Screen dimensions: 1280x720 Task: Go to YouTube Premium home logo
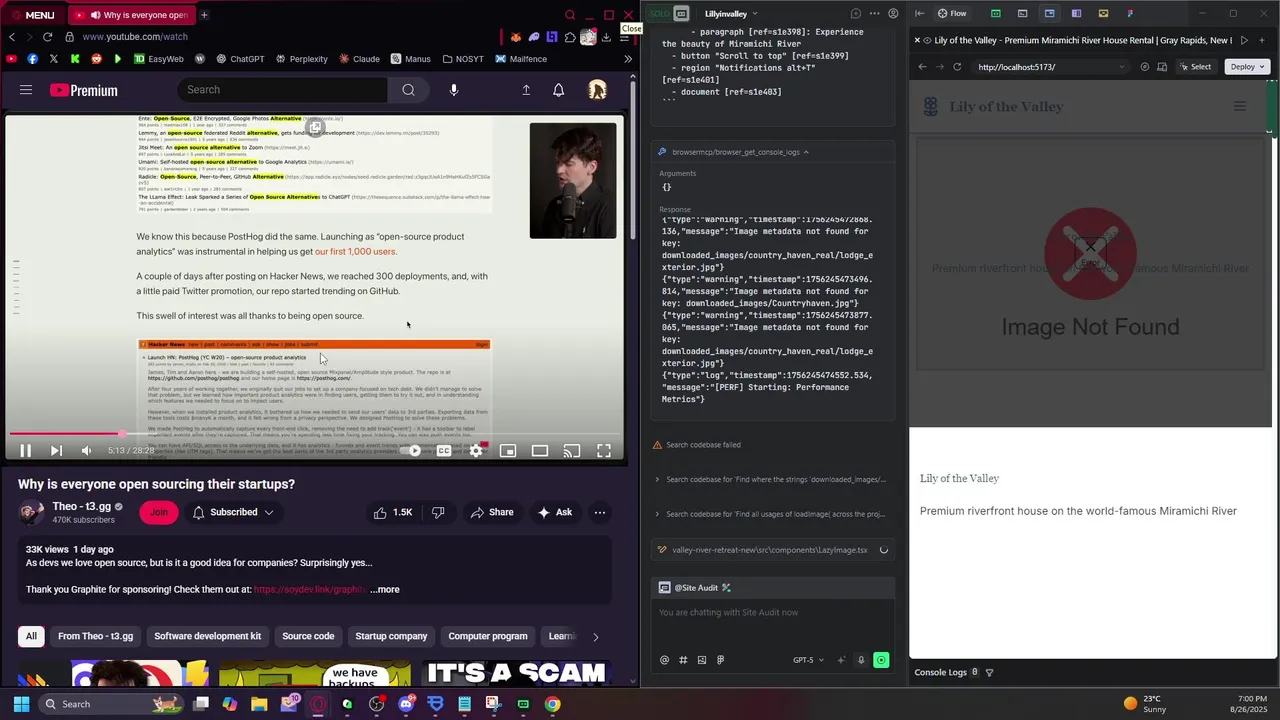coord(84,90)
